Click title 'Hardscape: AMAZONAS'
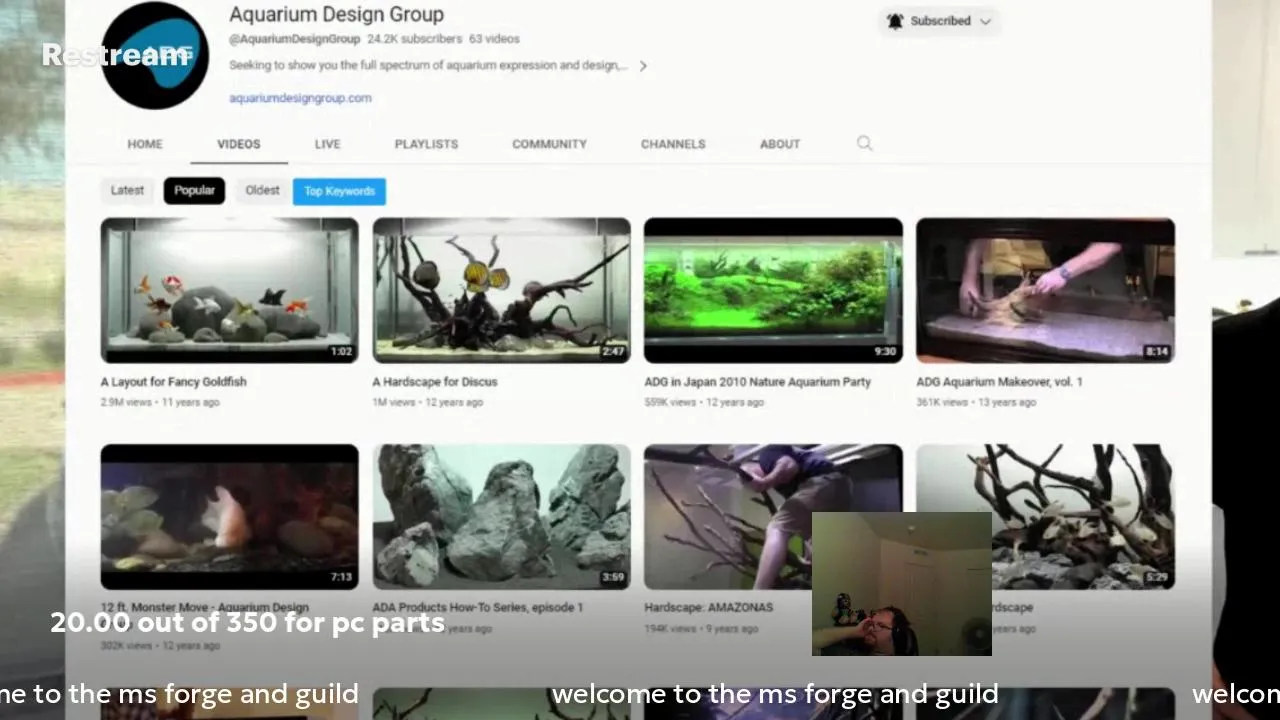 coord(708,608)
